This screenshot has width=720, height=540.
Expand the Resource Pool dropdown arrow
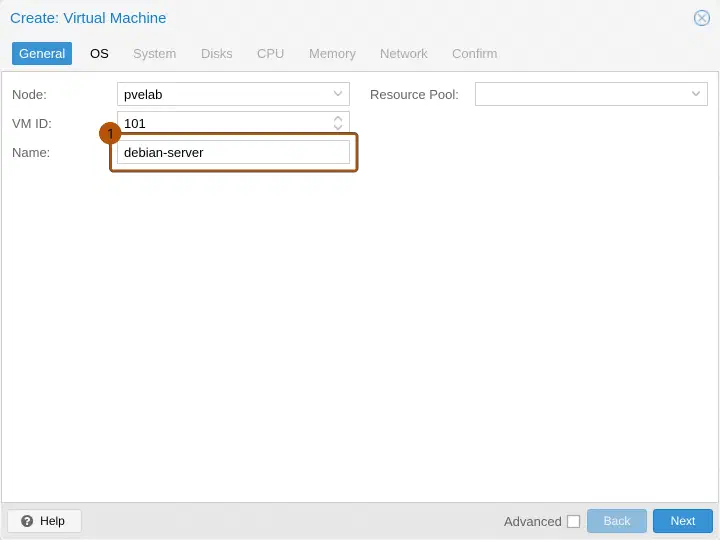pos(696,94)
